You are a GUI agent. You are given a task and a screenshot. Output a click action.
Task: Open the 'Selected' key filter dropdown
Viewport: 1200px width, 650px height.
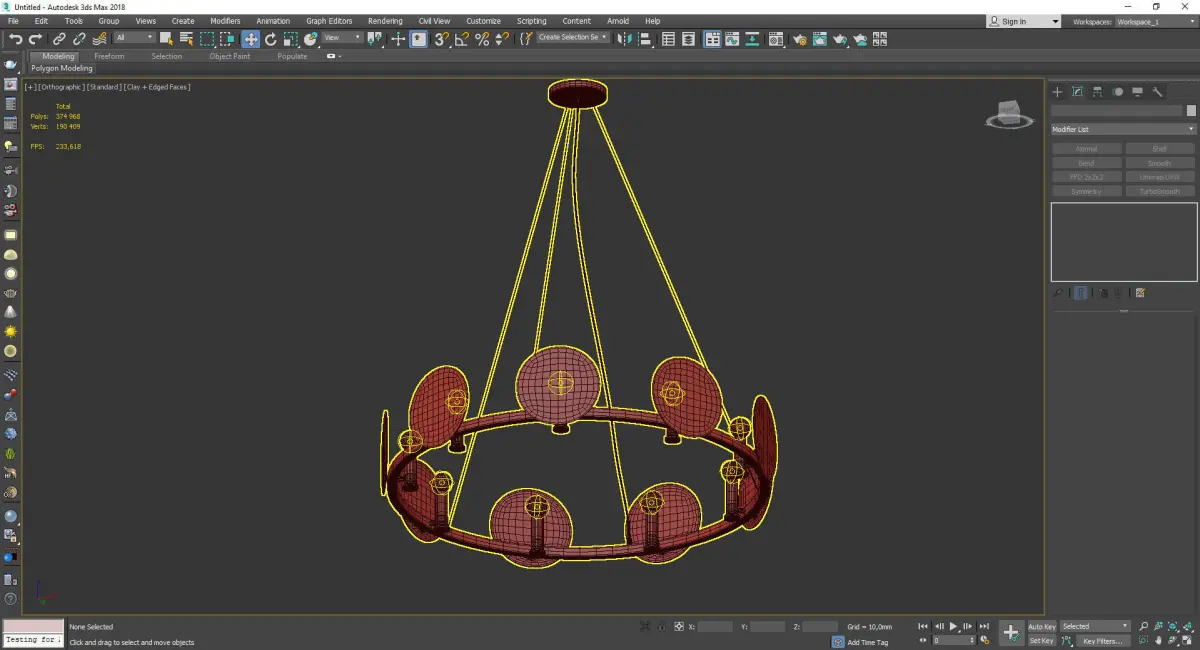point(1095,626)
